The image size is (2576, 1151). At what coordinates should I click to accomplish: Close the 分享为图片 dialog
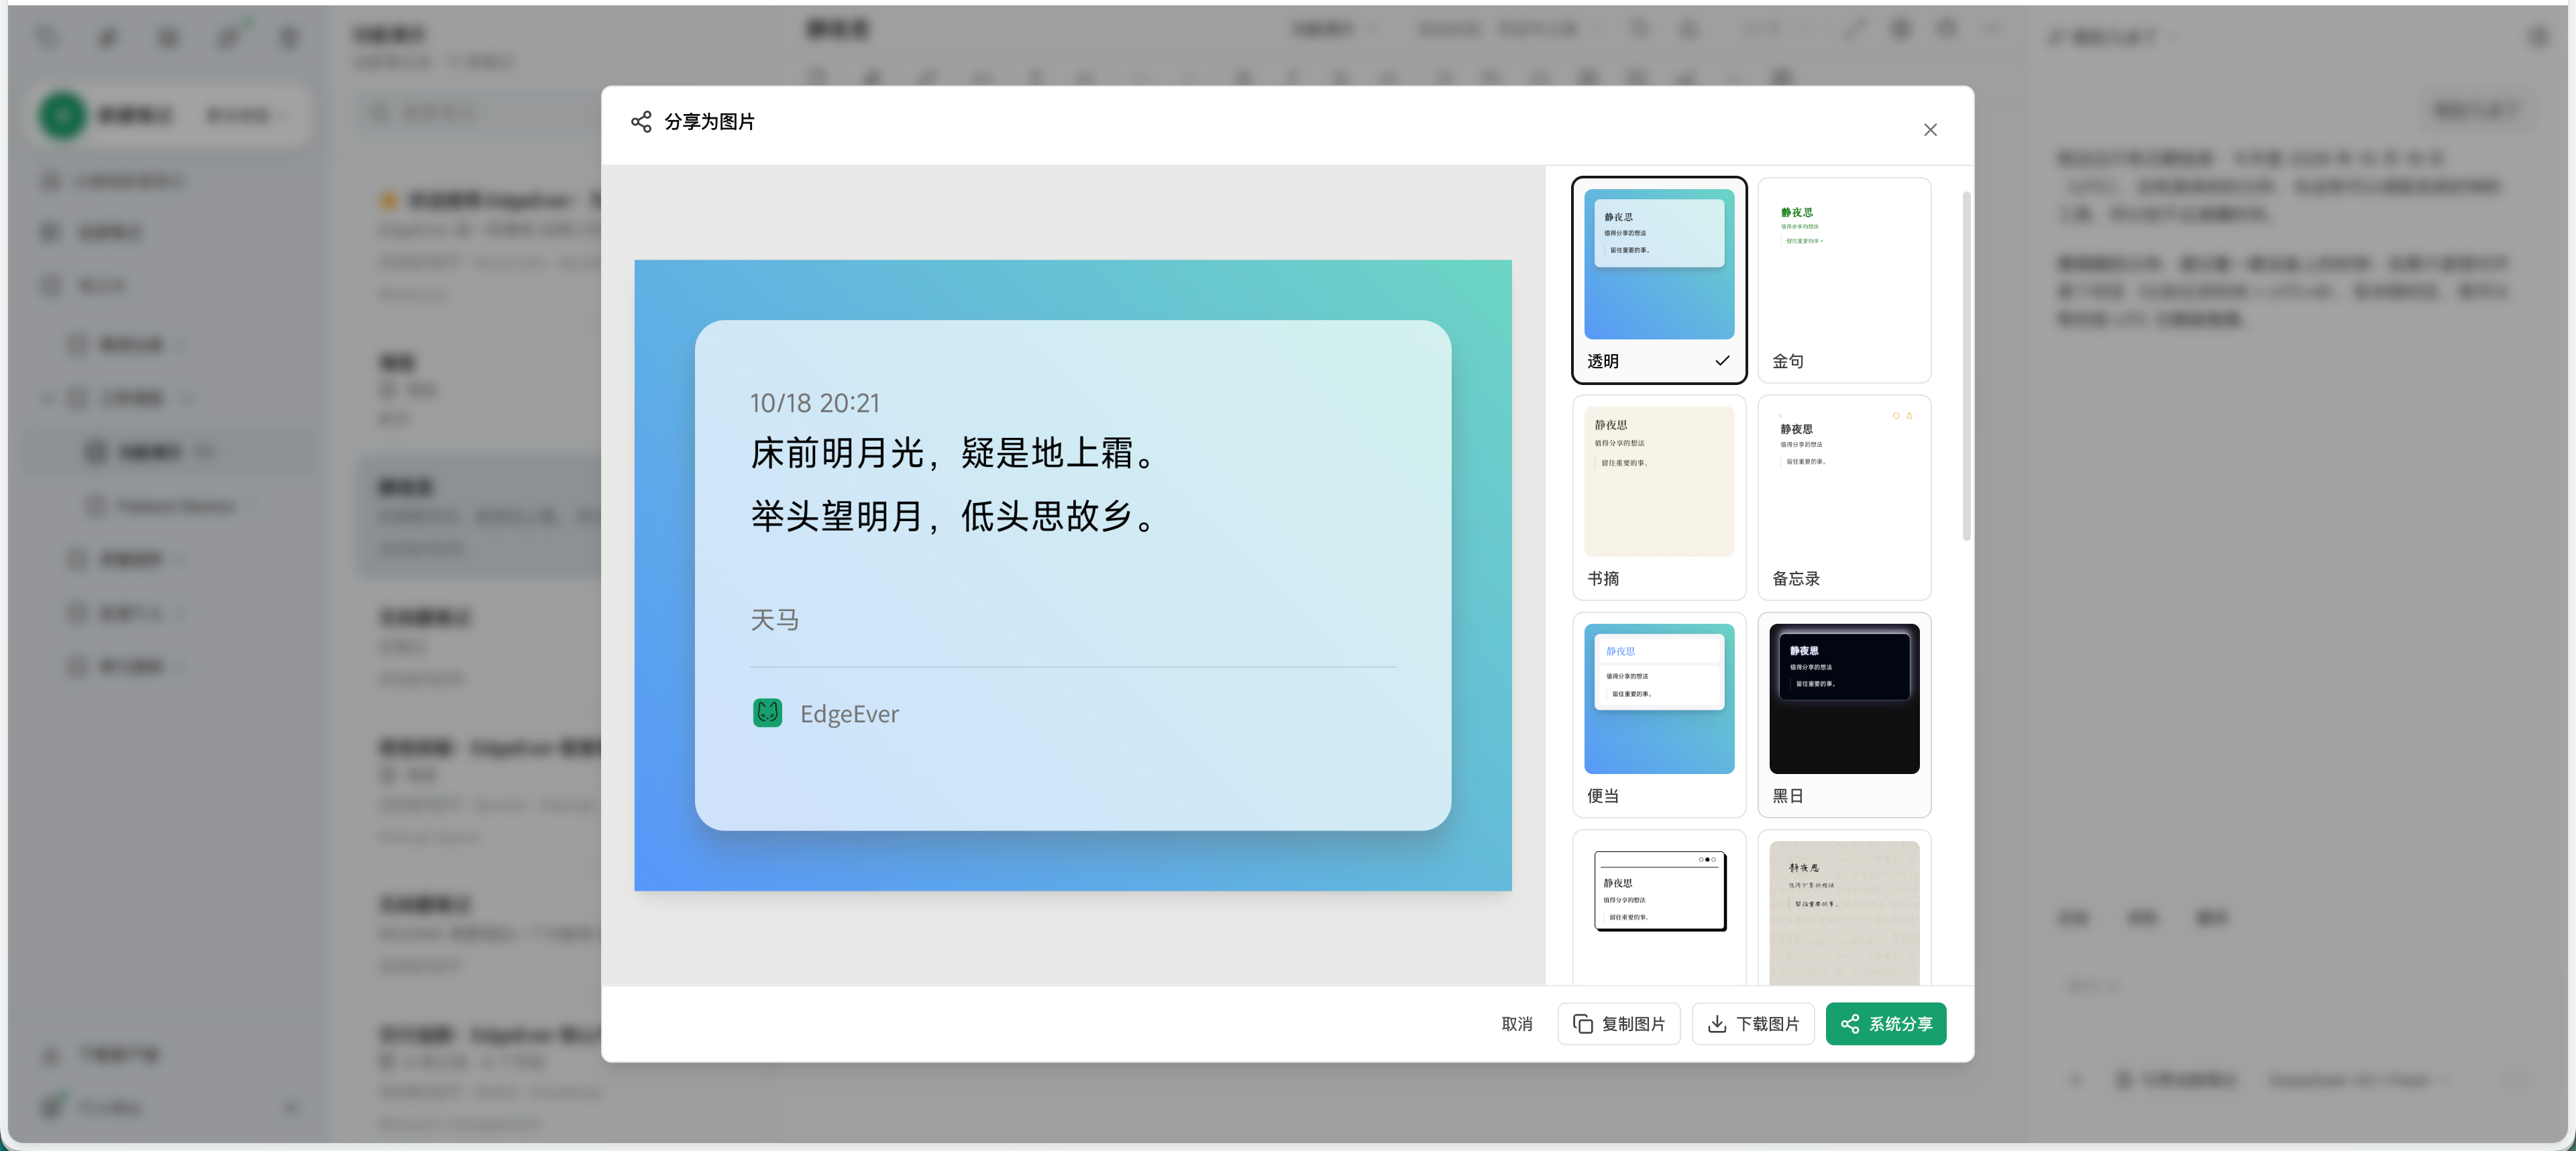[x=1929, y=130]
